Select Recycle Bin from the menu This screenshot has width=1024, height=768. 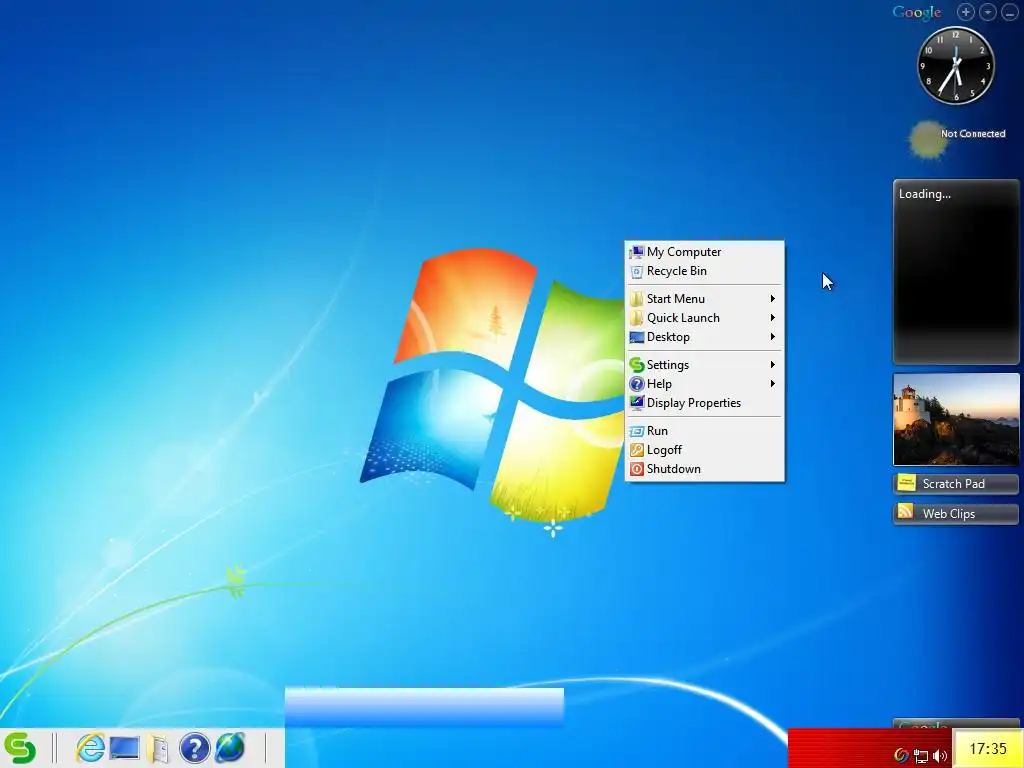pyautogui.click(x=705, y=271)
